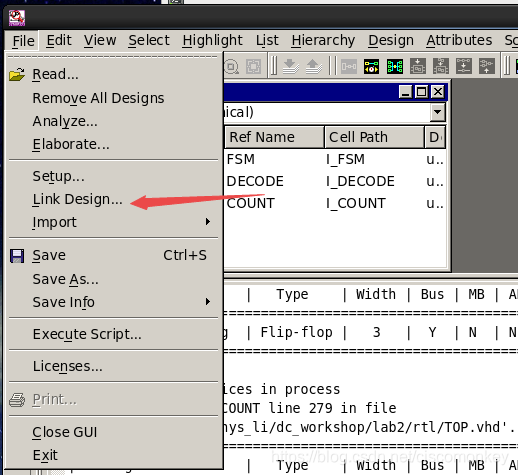Open the File menu
The height and width of the screenshot is (475, 518).
pyautogui.click(x=23, y=41)
